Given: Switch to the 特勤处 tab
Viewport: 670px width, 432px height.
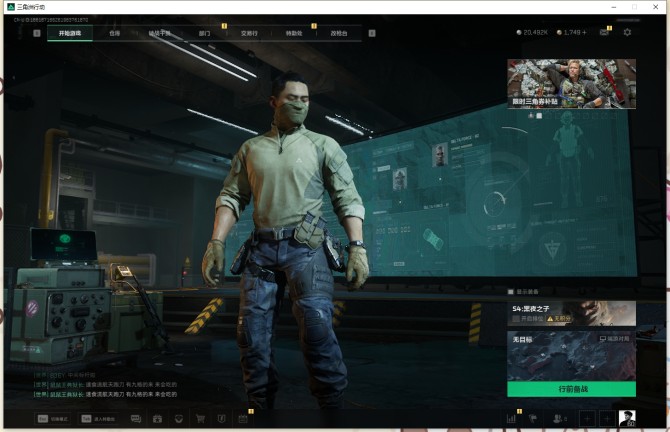Looking at the screenshot, I should tap(294, 33).
